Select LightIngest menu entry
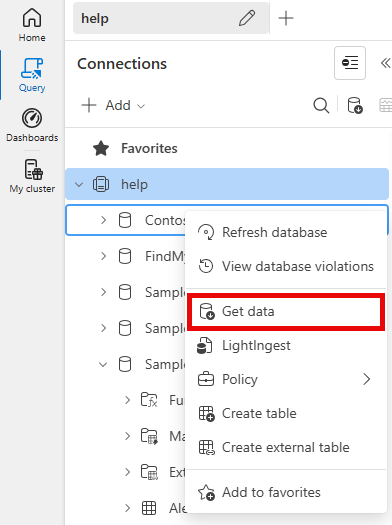This screenshot has height=525, width=392. pyautogui.click(x=286, y=346)
